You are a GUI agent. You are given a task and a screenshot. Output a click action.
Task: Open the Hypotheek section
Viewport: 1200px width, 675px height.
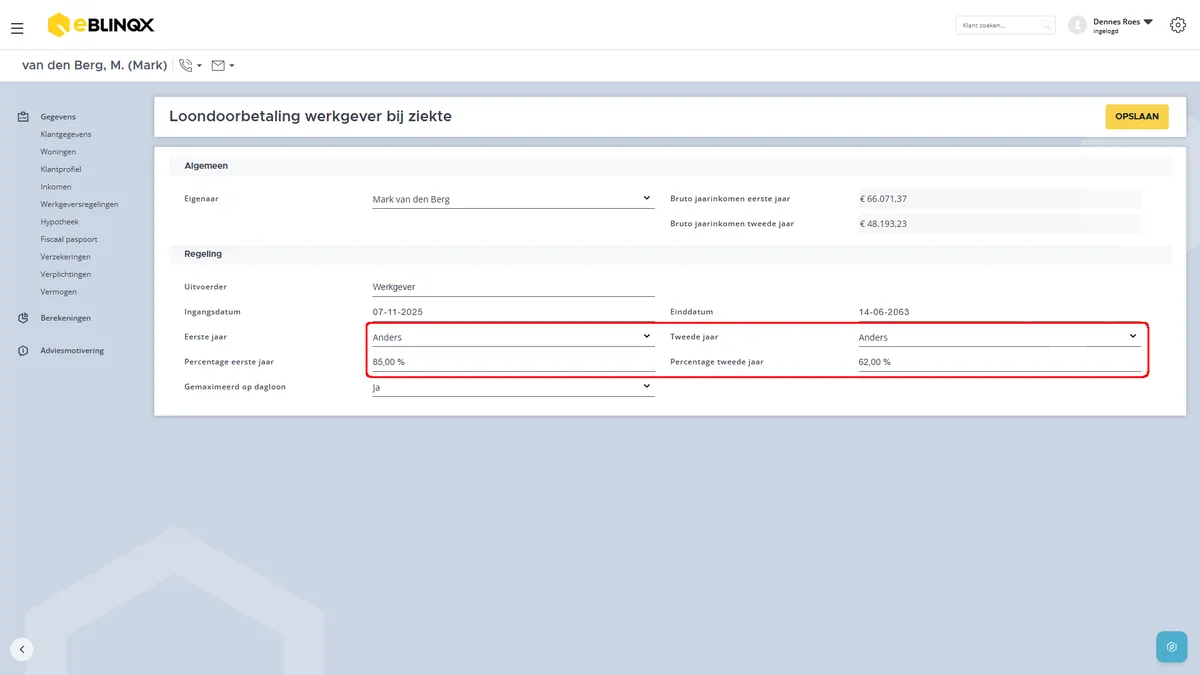[x=59, y=222]
